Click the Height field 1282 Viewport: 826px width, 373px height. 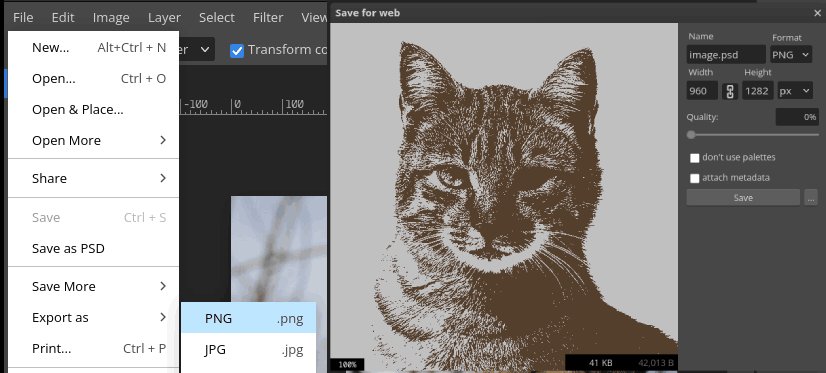click(758, 91)
